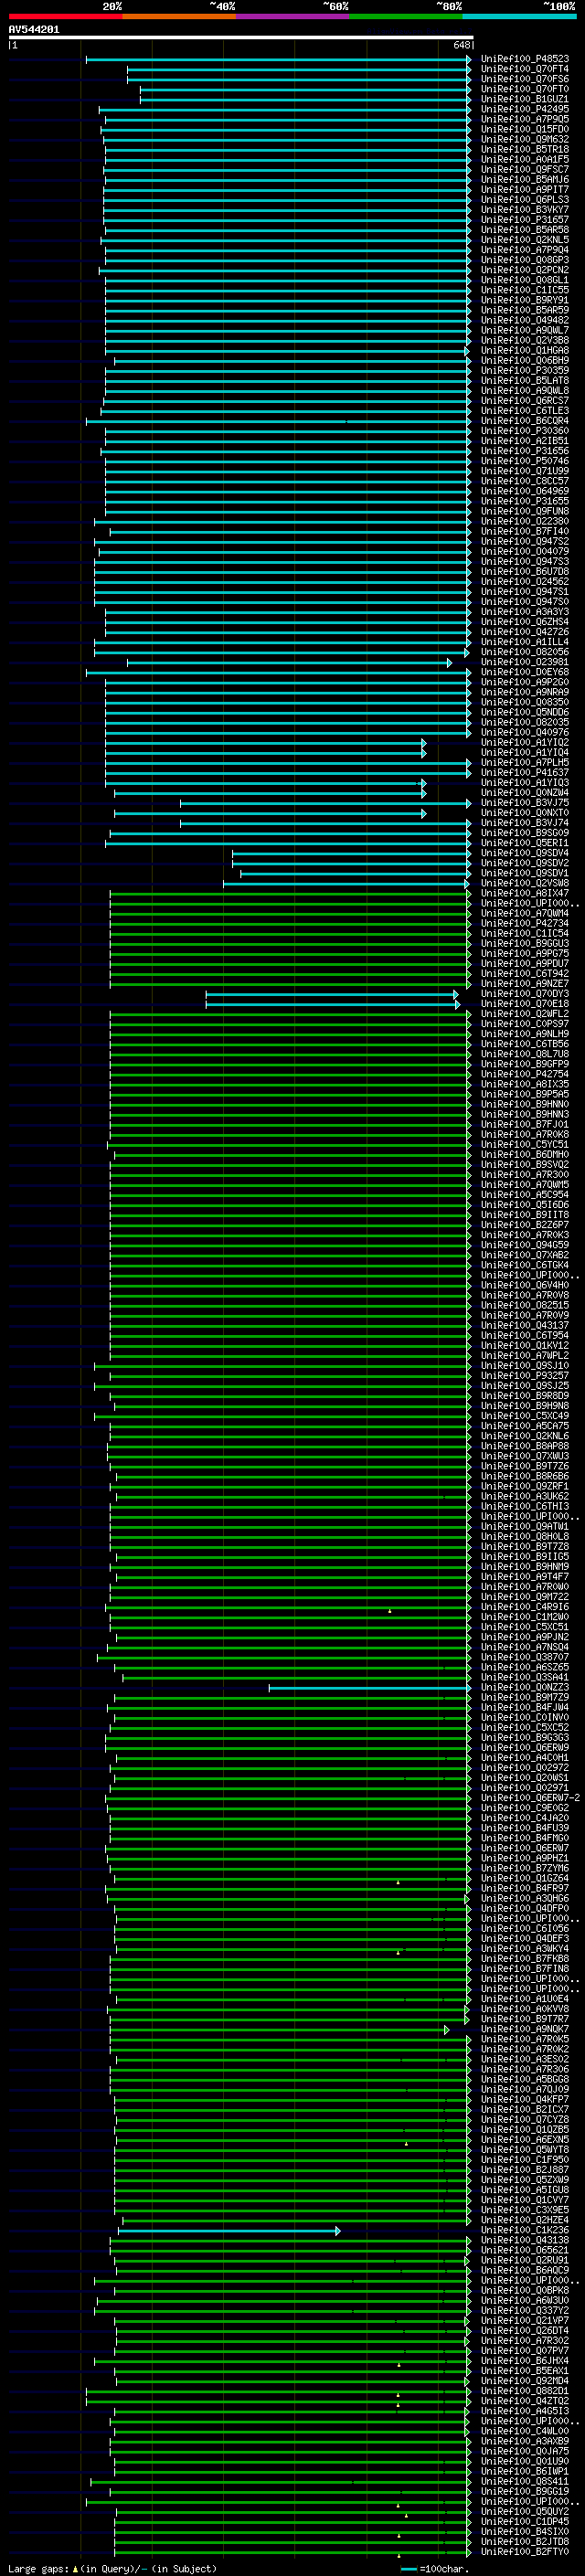Screen dimensions: 585x2576
Task: Click the purple ~60% identity legend segment
Action: tap(292, 16)
